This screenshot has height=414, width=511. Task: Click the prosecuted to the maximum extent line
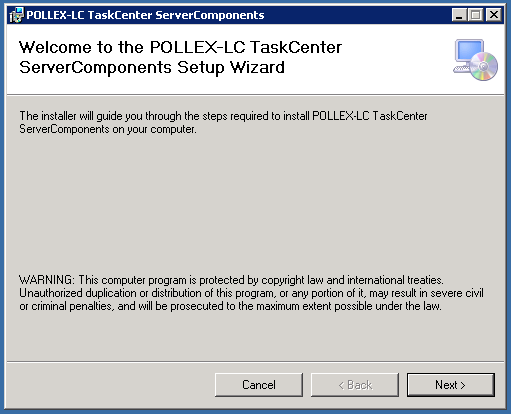tap(230, 306)
